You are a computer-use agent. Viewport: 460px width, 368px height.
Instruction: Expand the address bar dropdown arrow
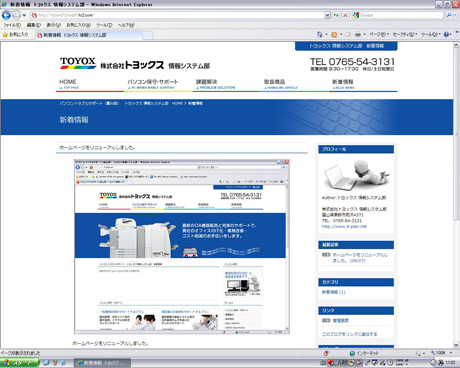click(x=327, y=15)
